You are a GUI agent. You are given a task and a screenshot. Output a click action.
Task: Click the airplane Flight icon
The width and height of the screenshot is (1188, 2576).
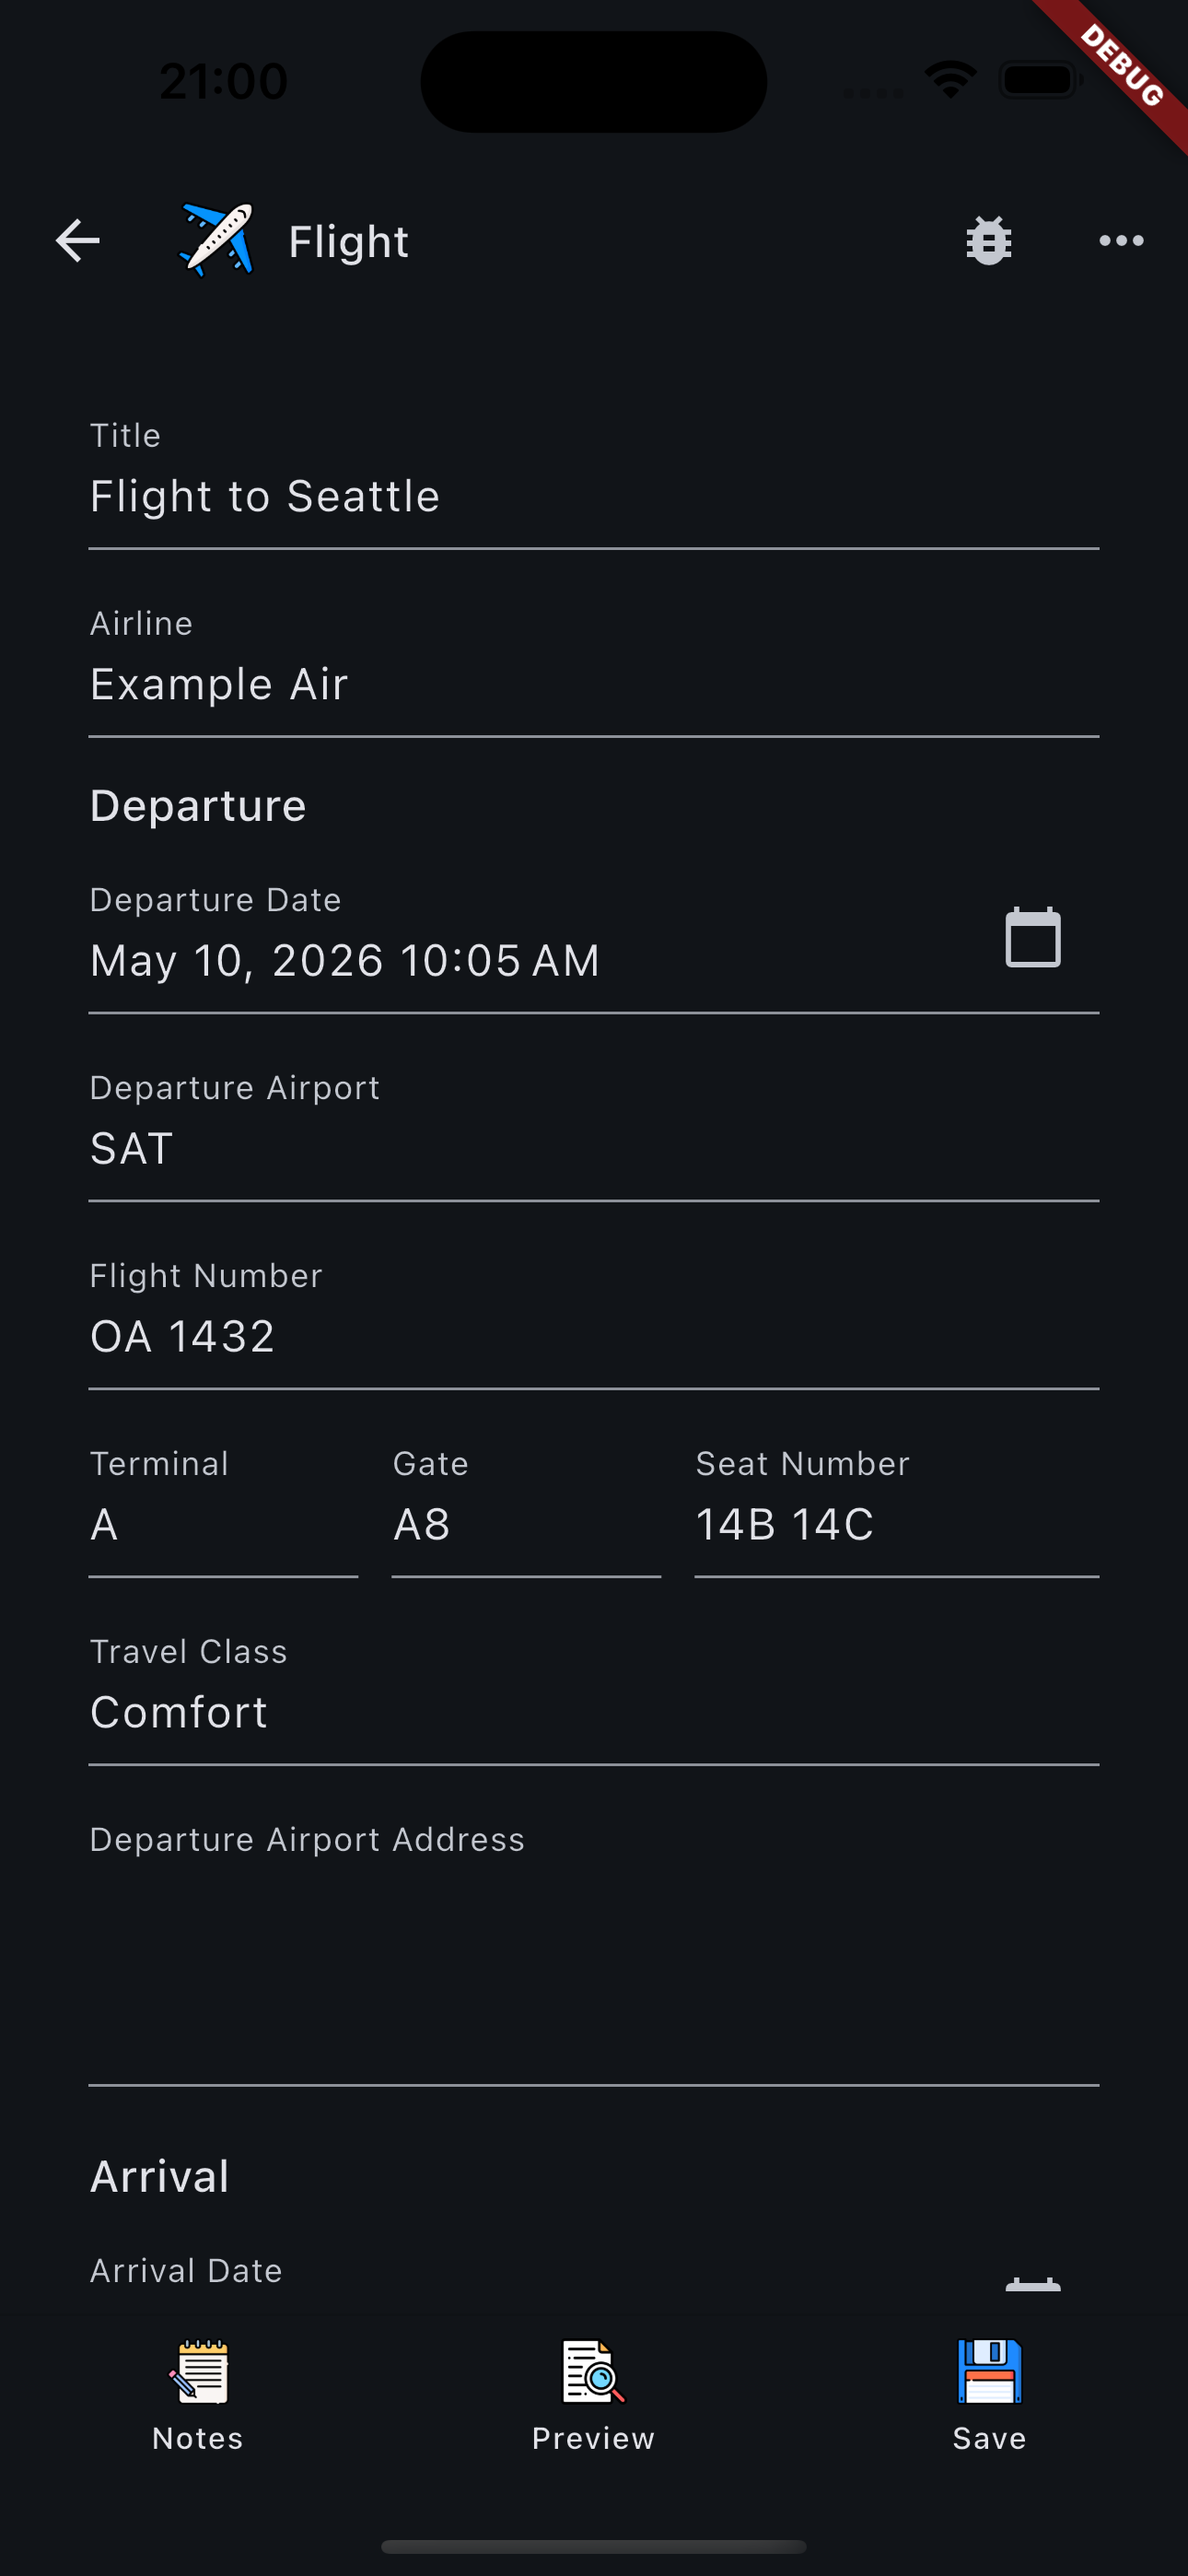tap(216, 240)
